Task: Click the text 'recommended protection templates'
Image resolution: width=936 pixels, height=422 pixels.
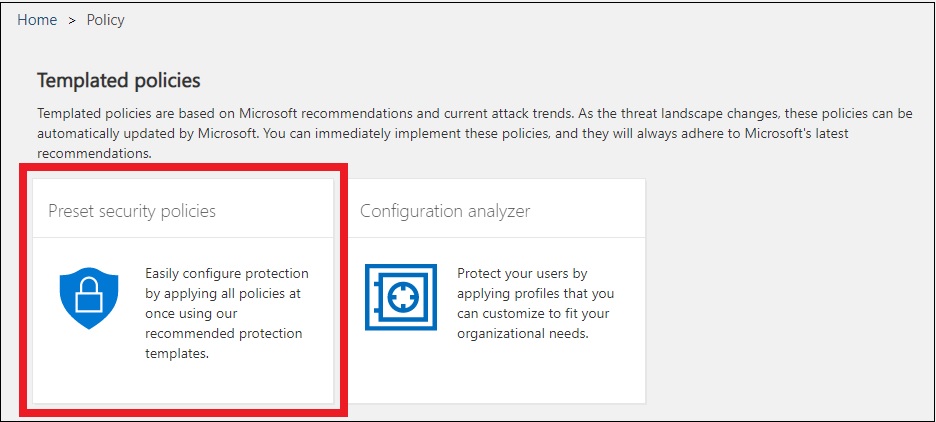Action: pos(224,343)
